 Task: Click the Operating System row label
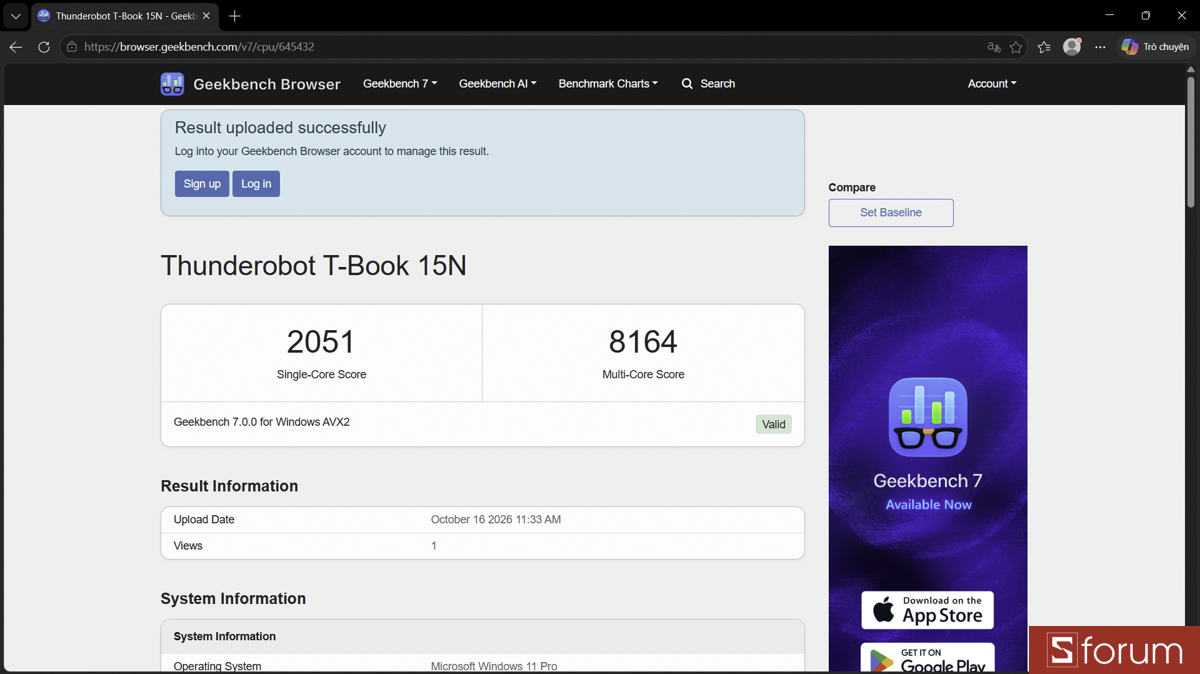[217, 666]
